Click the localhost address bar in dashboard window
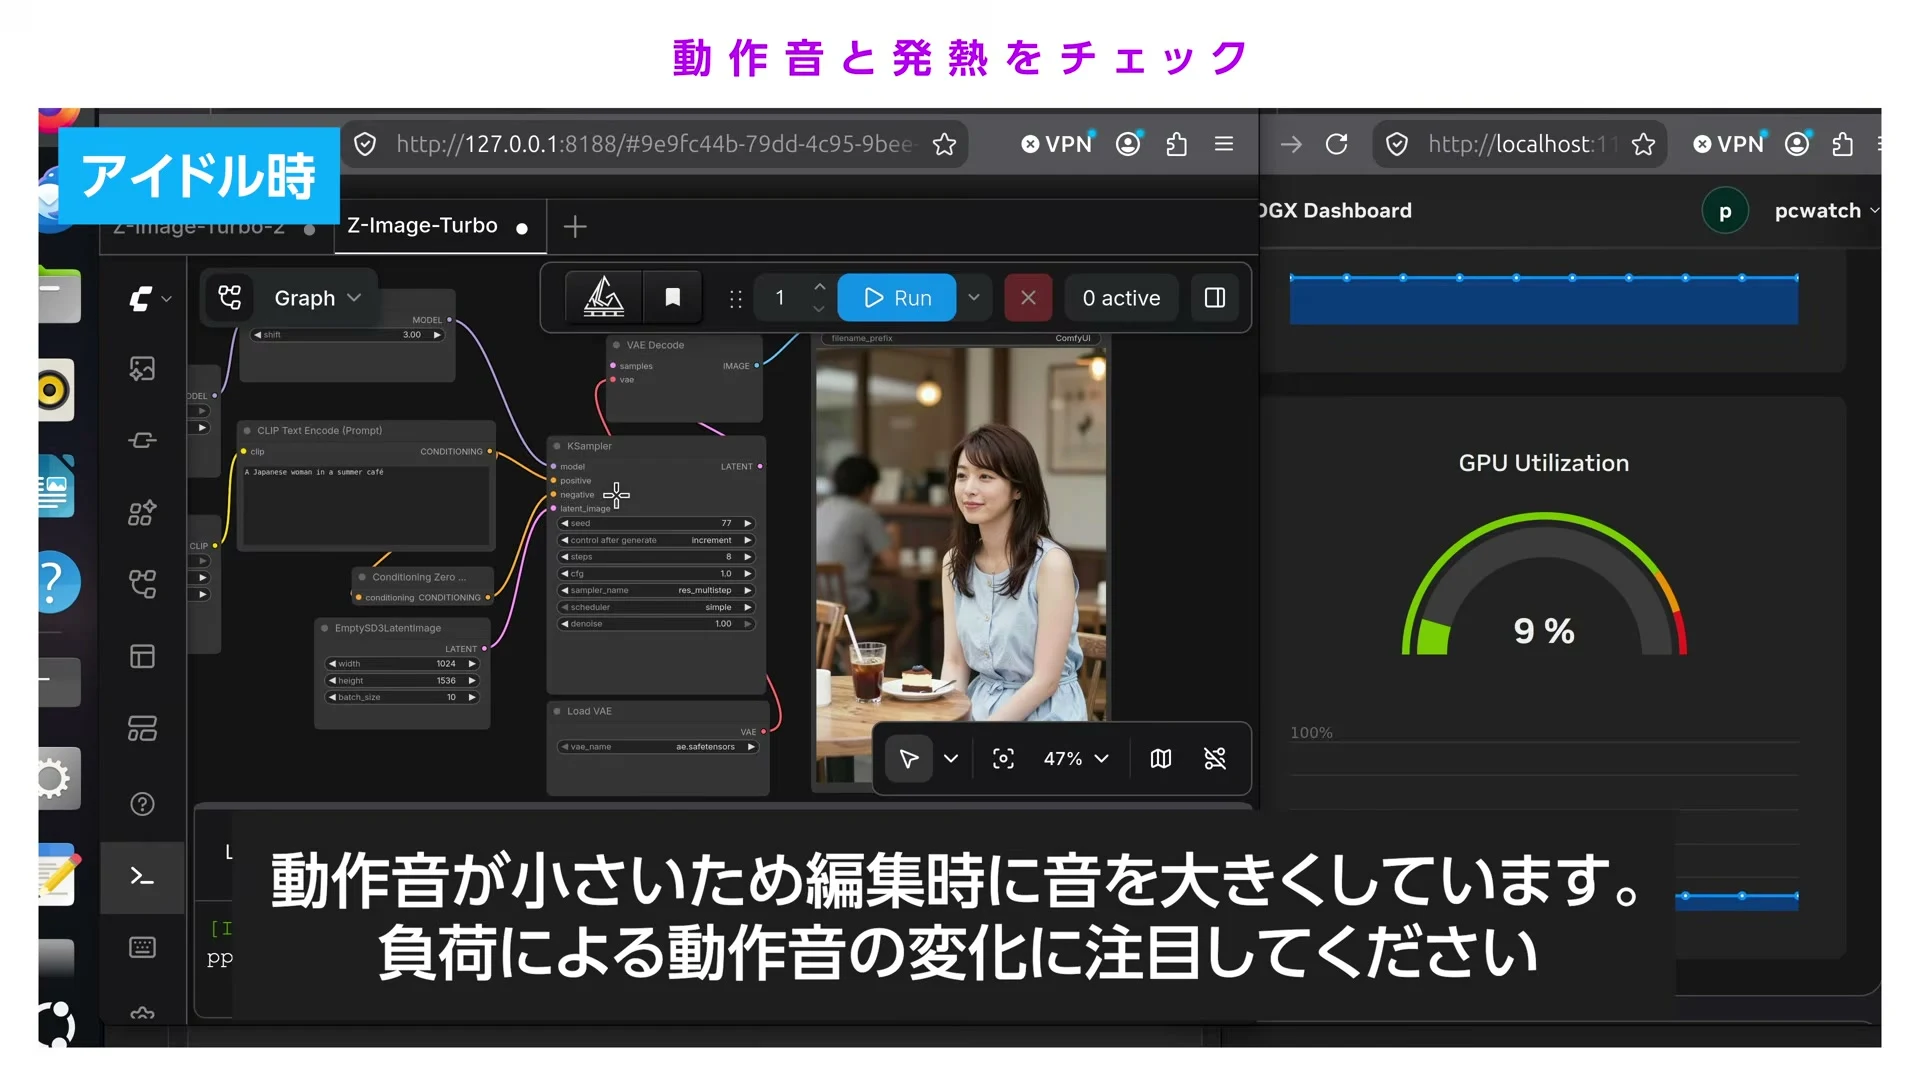 click(1520, 144)
